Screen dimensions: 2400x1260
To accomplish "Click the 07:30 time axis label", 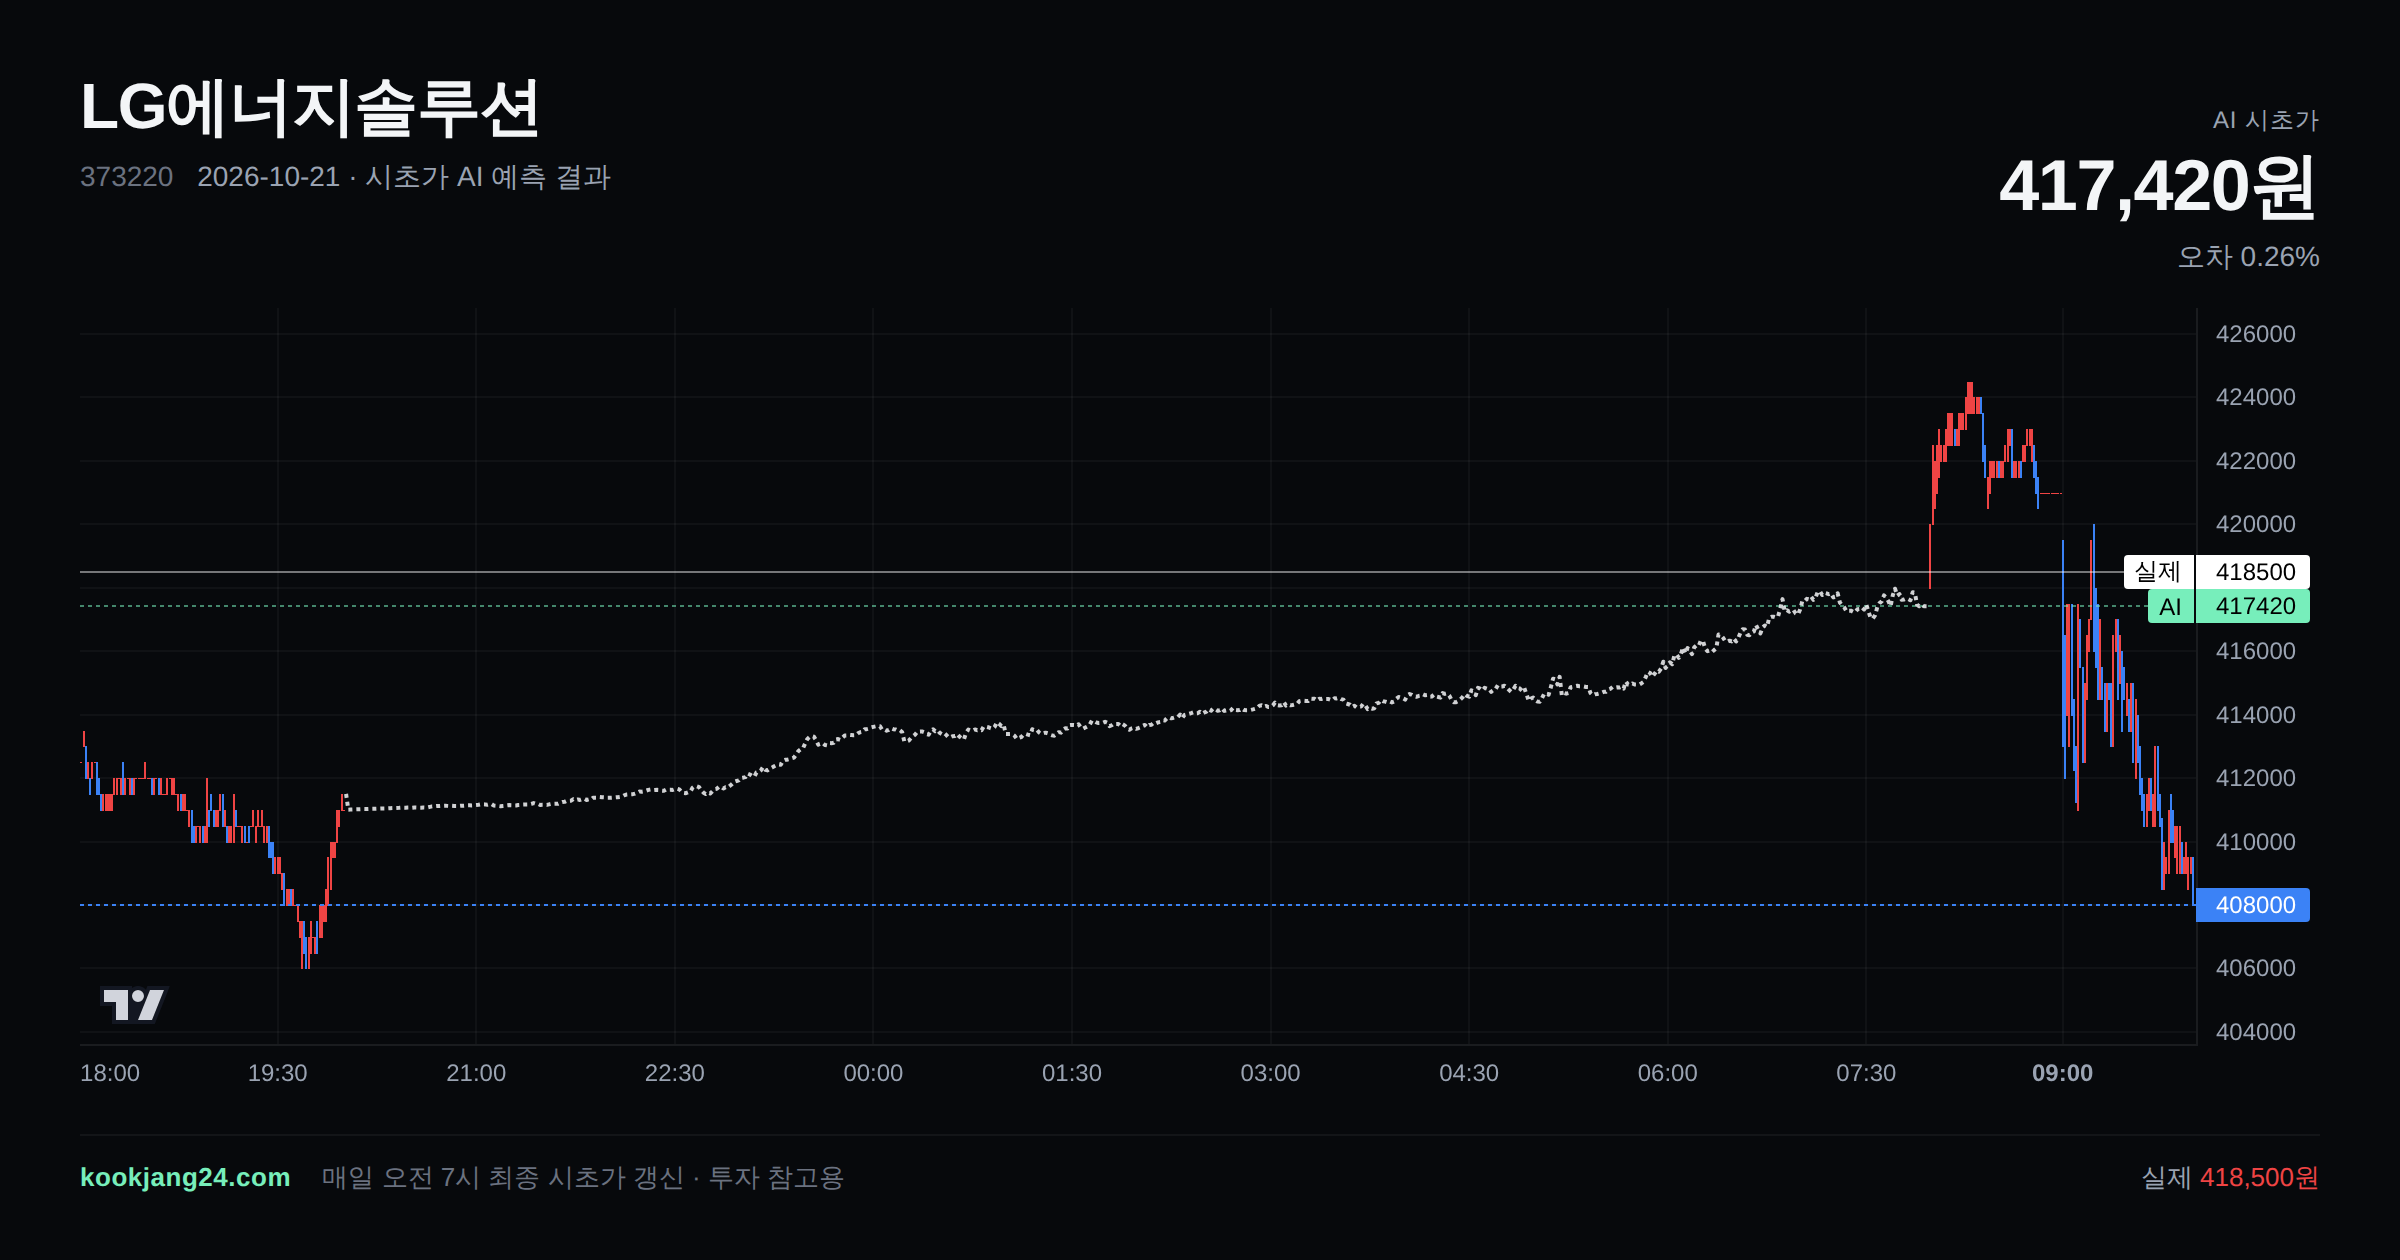I will (1866, 1073).
